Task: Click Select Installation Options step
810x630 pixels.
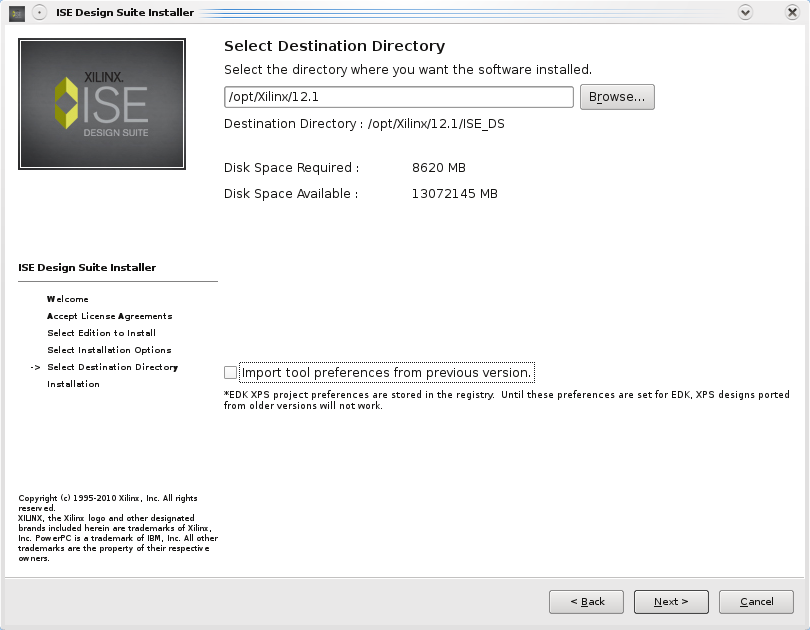Action: pyautogui.click(x=109, y=350)
